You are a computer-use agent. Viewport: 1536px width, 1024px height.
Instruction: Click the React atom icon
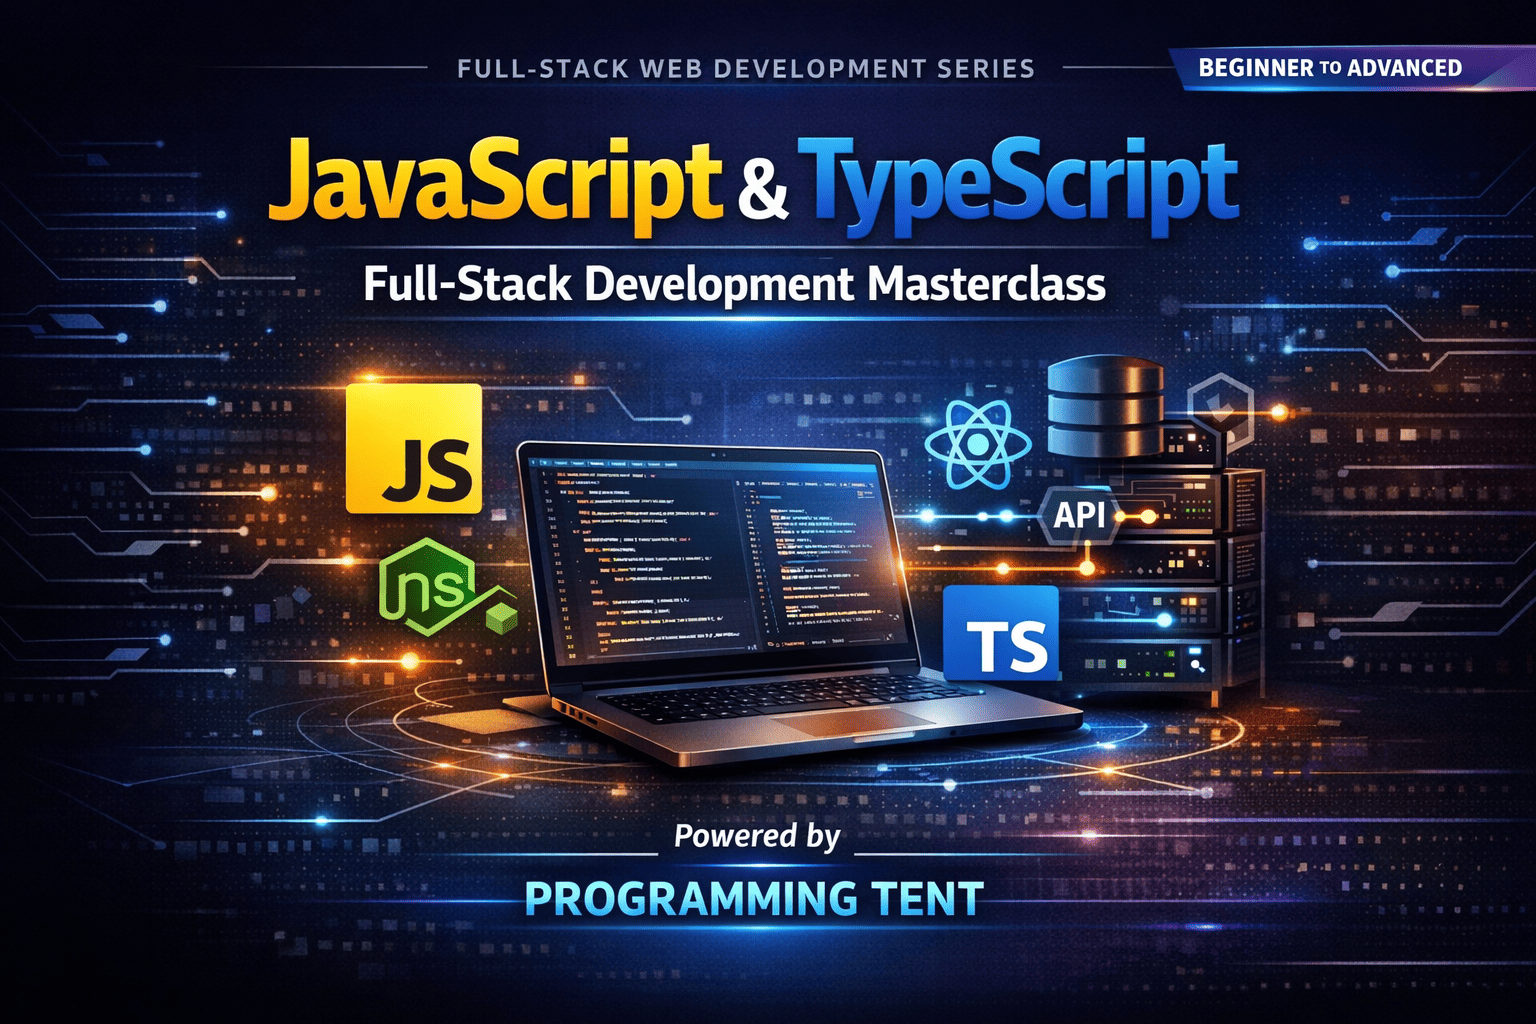(x=977, y=444)
